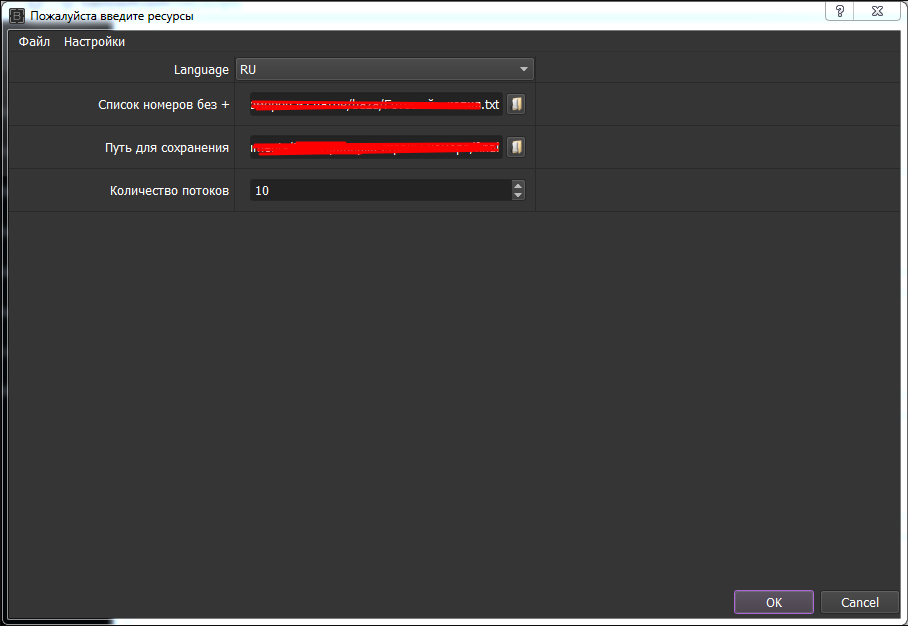Click the Language label
The width and height of the screenshot is (908, 626).
point(201,69)
